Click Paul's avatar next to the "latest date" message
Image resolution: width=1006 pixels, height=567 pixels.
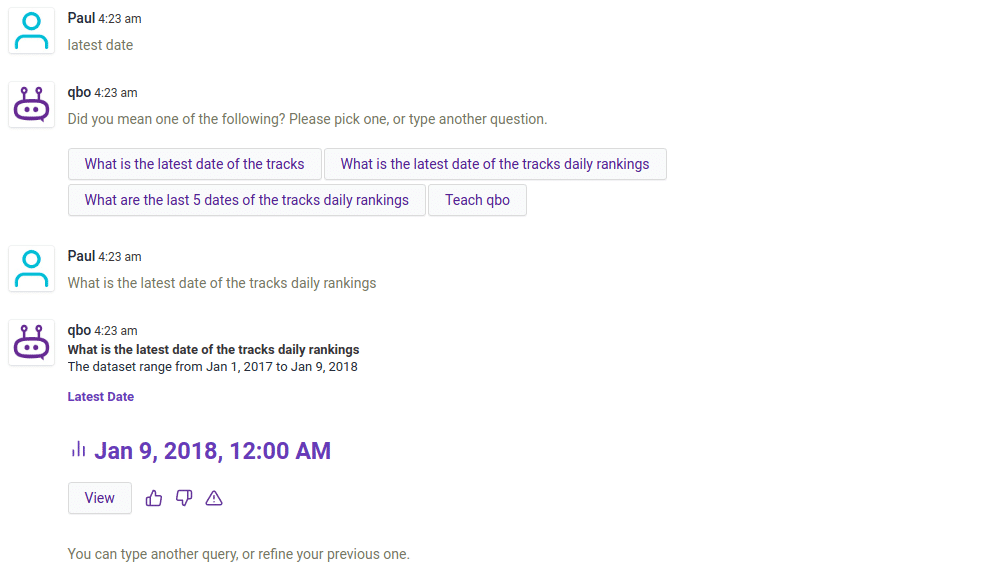[32, 31]
